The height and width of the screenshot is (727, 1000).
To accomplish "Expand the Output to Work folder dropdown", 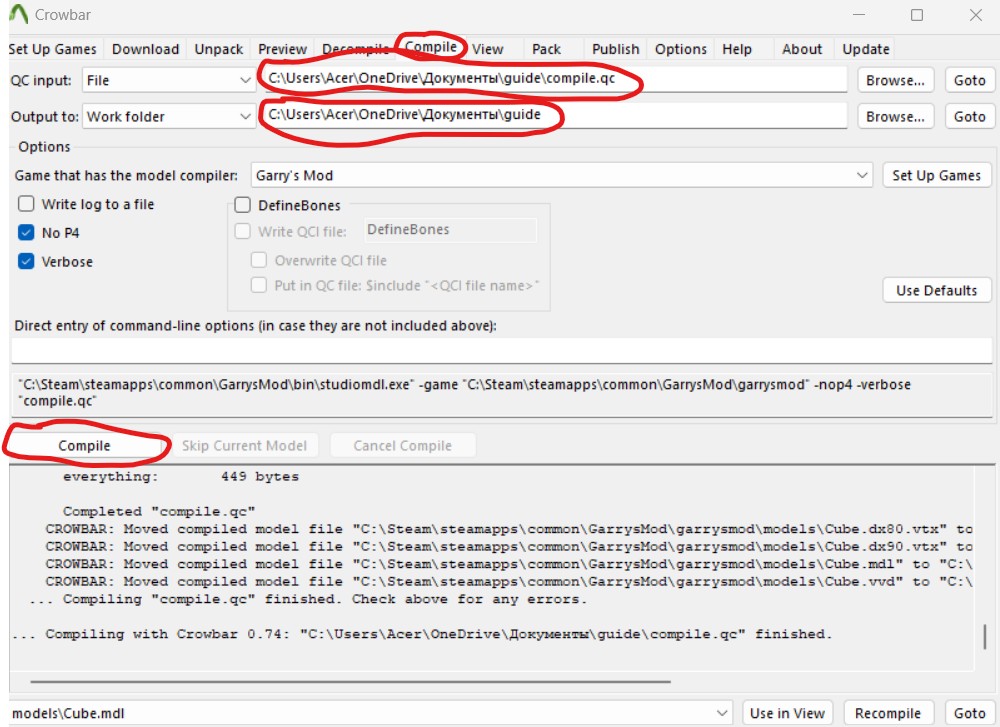I will (168, 117).
